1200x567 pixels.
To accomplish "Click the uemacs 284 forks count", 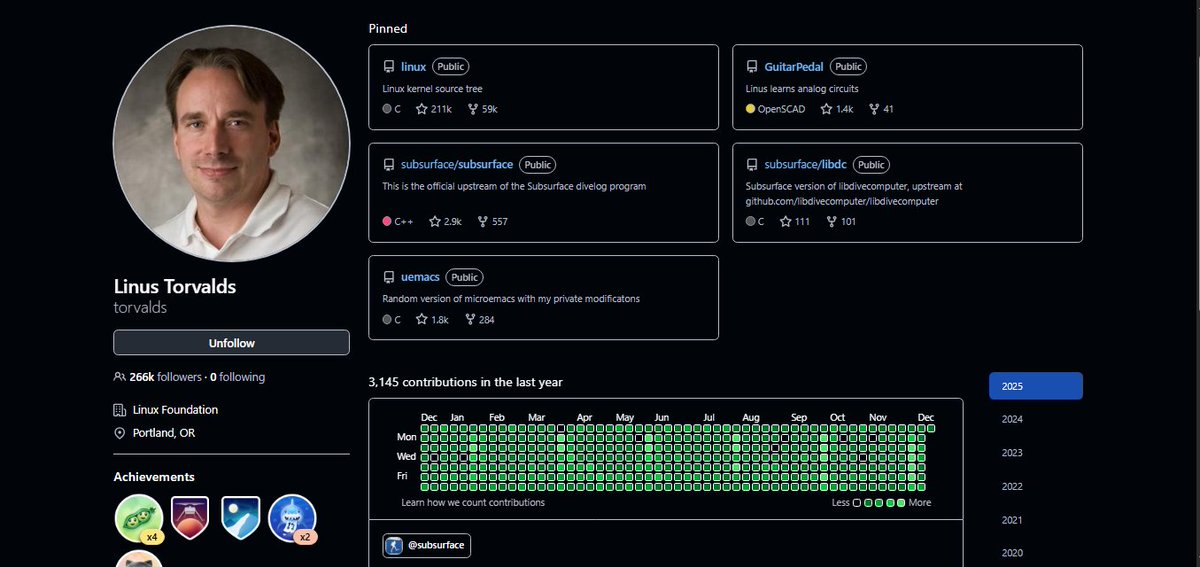I will click(x=480, y=320).
